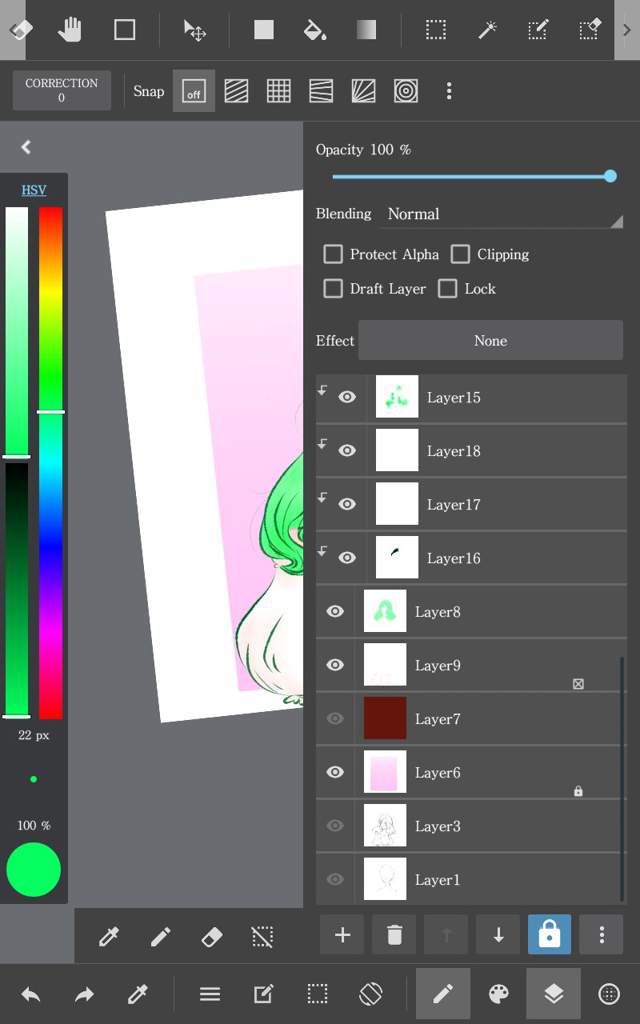Select the Hand move tool
640x1024 pixels.
click(x=69, y=30)
